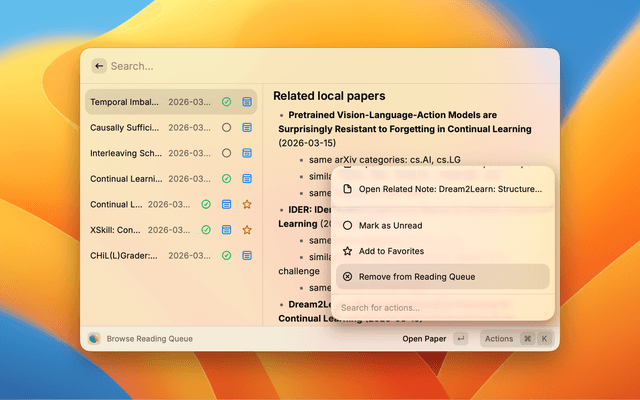Click the back arrow beside the search field

99,66
